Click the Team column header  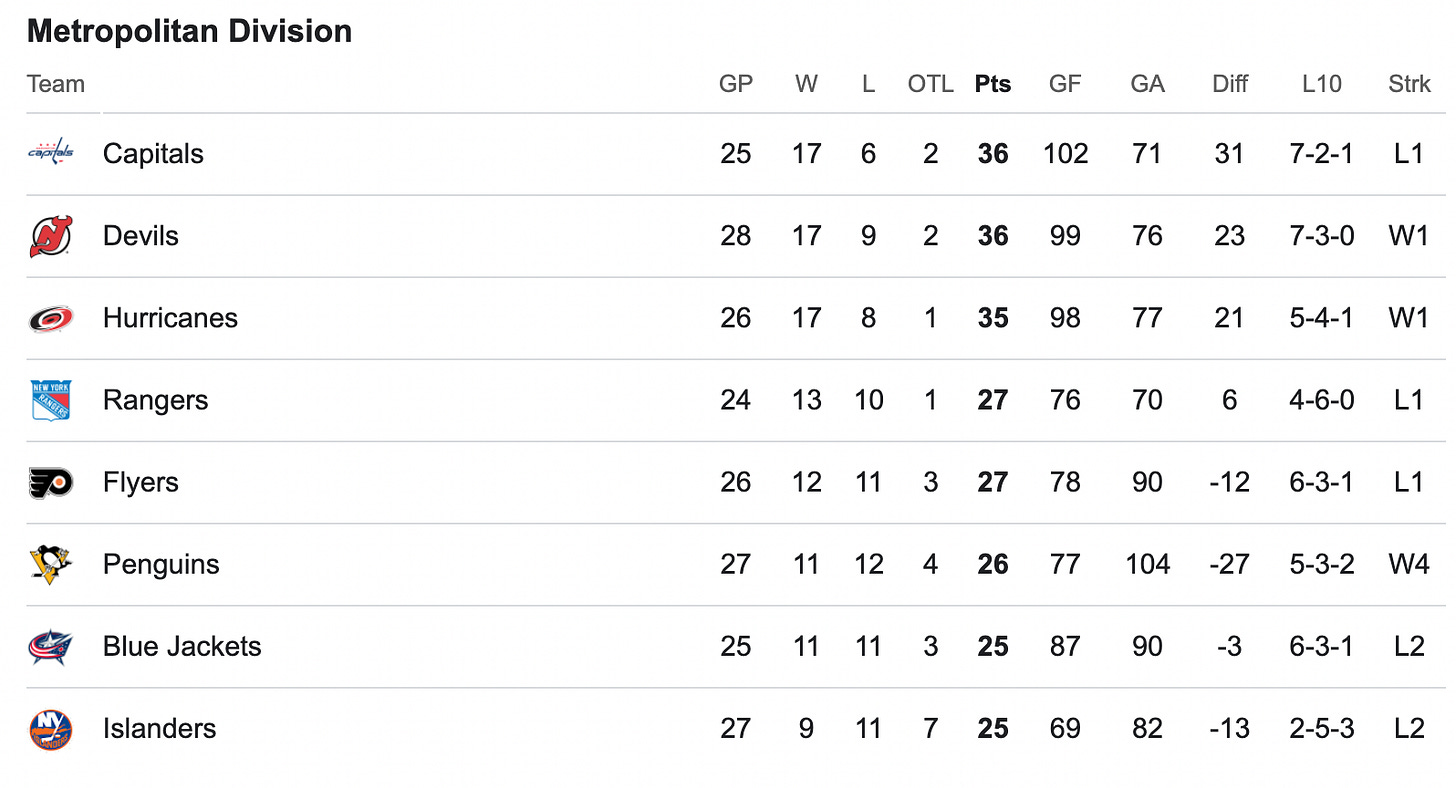pyautogui.click(x=56, y=84)
